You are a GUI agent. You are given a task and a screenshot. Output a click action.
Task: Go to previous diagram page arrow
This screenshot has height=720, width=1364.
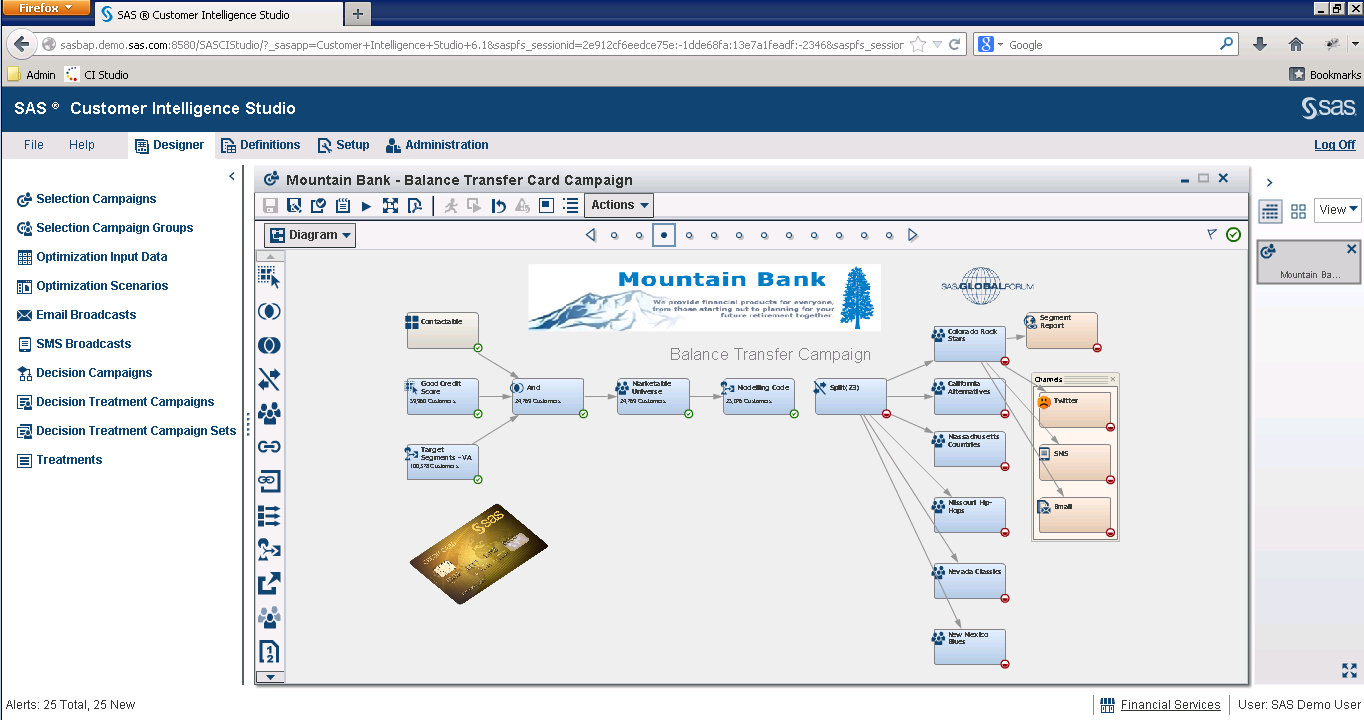point(590,235)
